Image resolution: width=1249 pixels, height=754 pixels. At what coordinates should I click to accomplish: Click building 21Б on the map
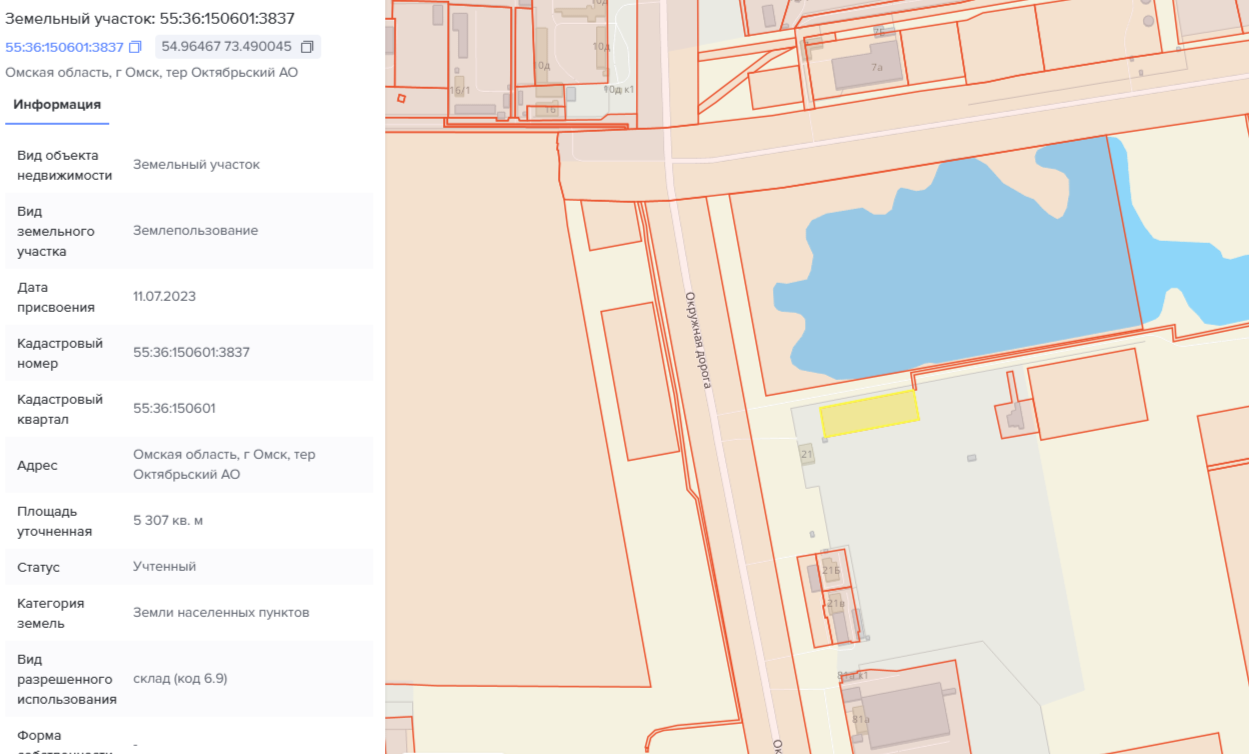tap(831, 570)
